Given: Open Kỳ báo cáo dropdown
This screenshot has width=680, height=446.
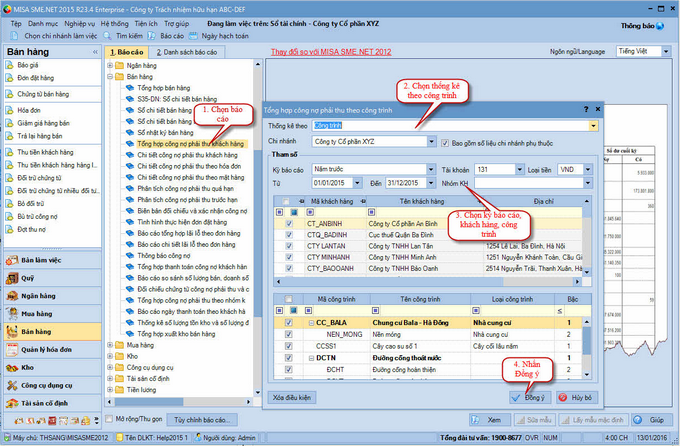Looking at the screenshot, I should pos(431,169).
